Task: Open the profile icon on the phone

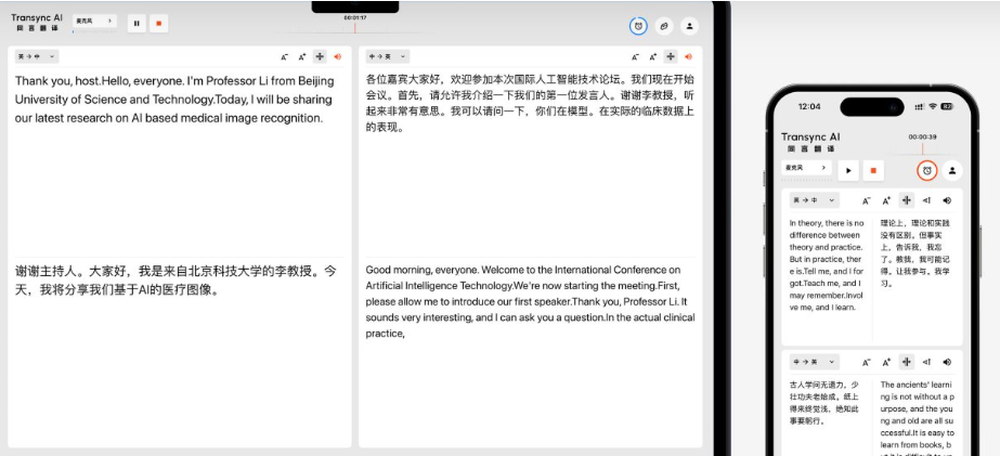Action: tap(952, 170)
